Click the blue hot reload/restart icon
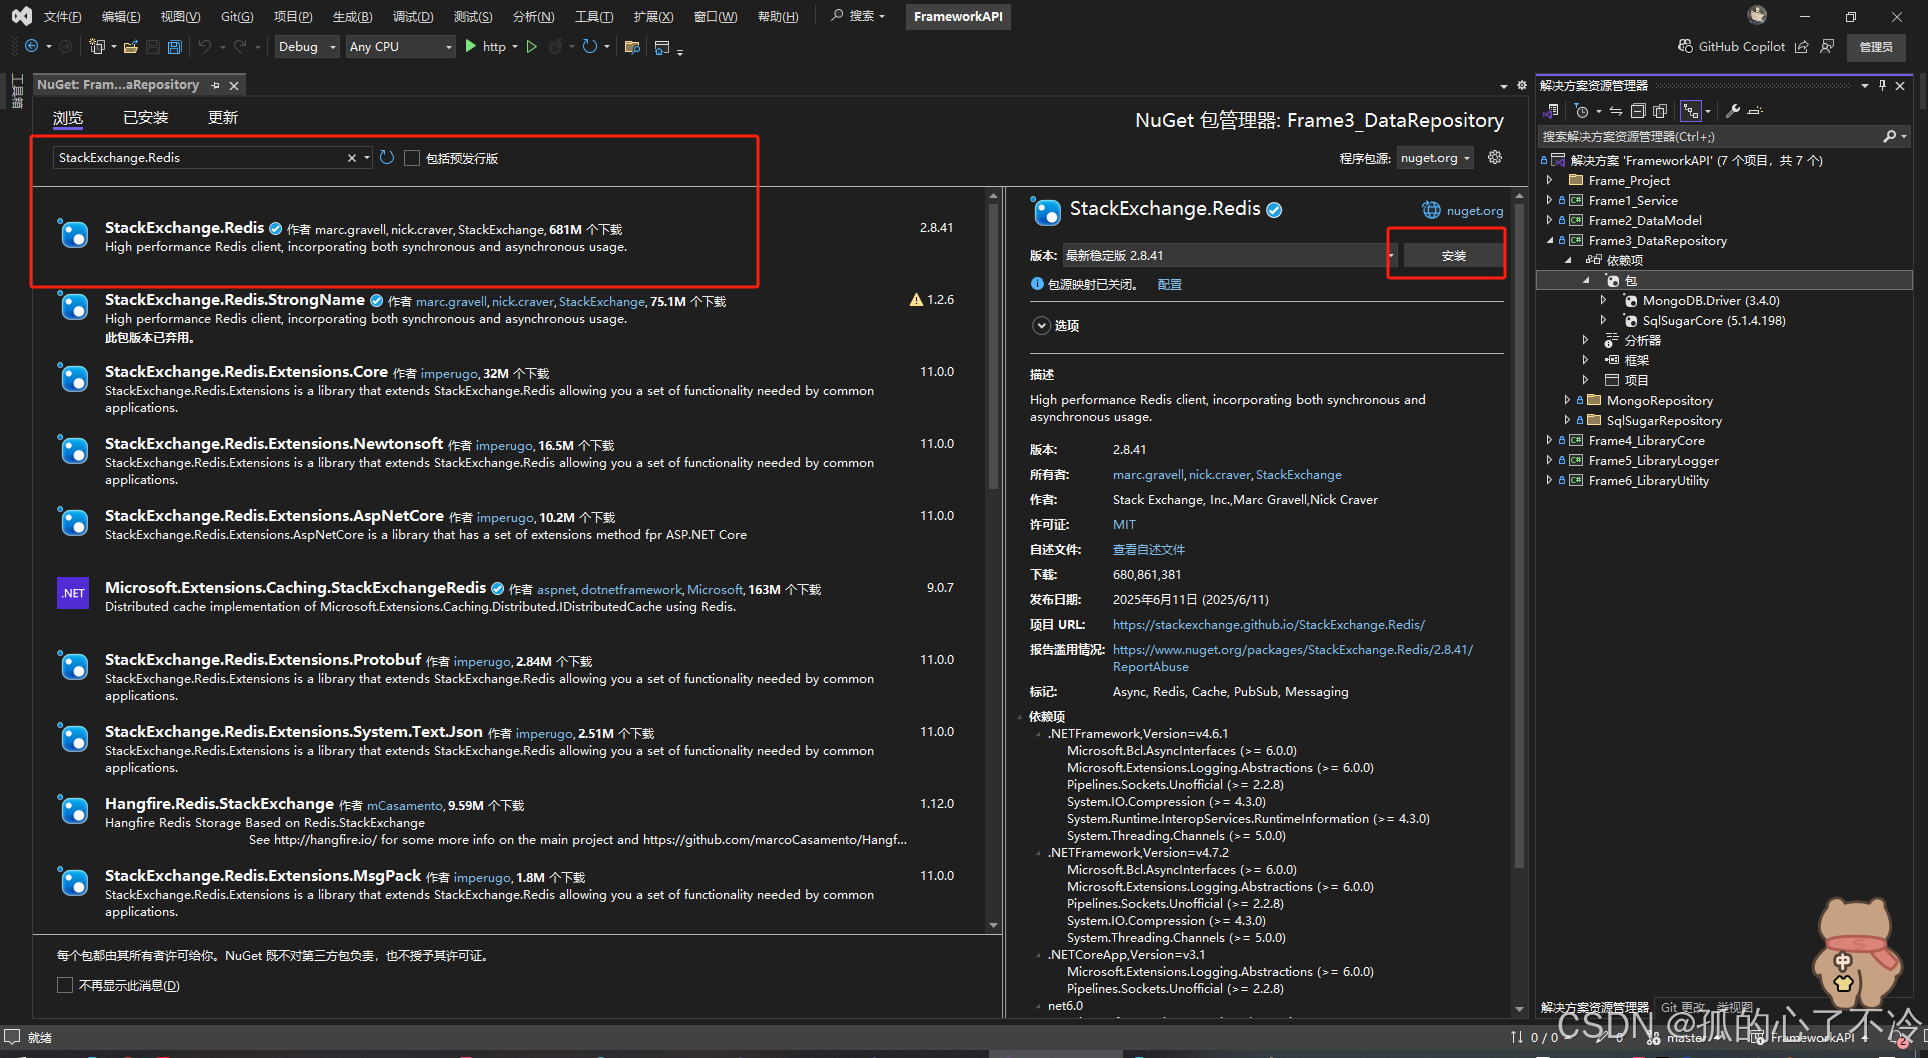Viewport: 1928px width, 1058px height. pyautogui.click(x=590, y=47)
